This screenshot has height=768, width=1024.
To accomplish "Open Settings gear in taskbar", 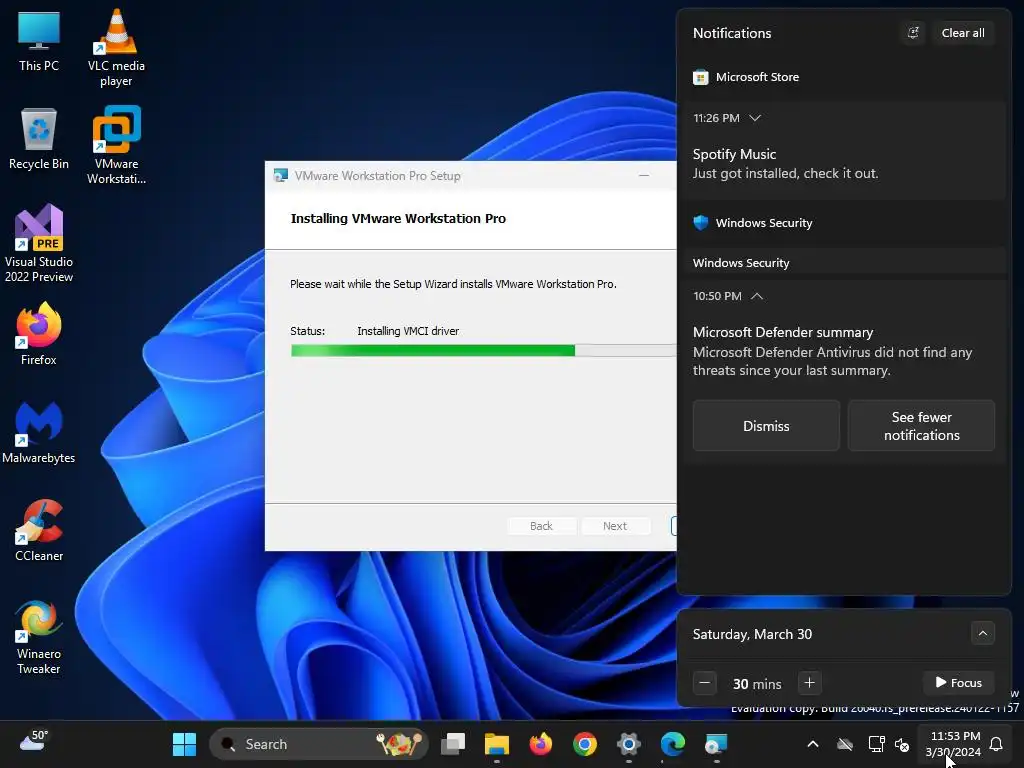I will click(628, 744).
